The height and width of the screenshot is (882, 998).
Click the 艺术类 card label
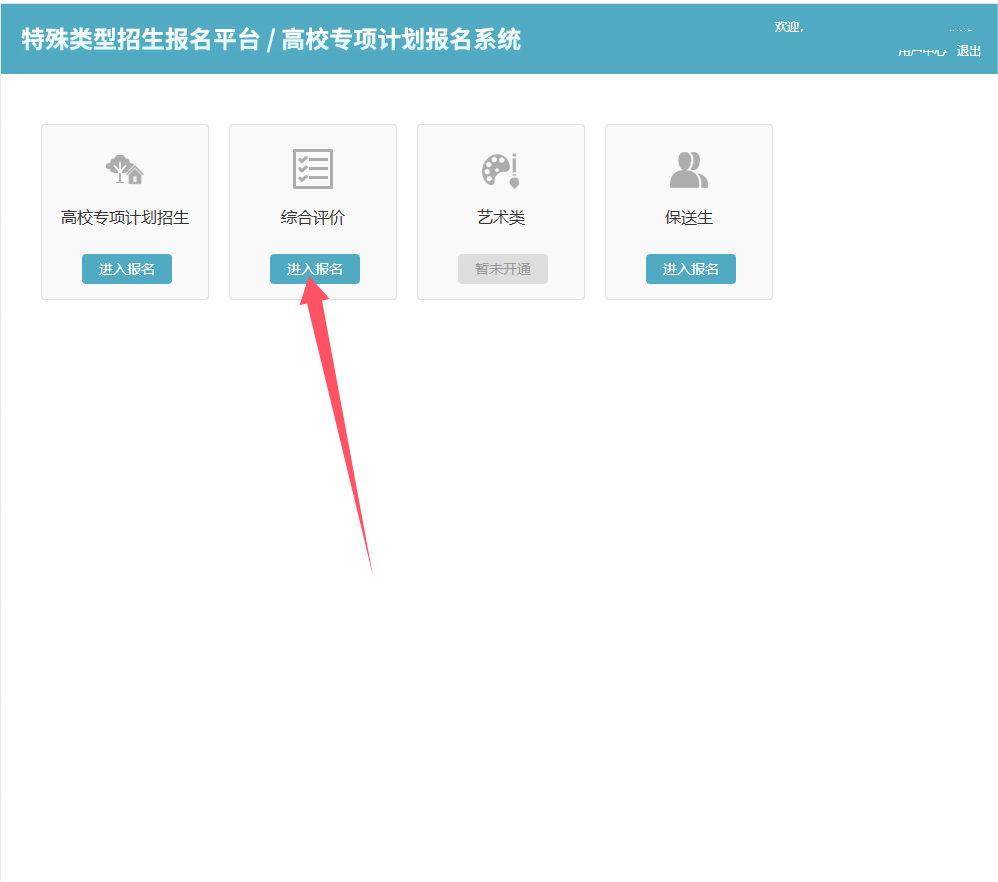pos(501,217)
